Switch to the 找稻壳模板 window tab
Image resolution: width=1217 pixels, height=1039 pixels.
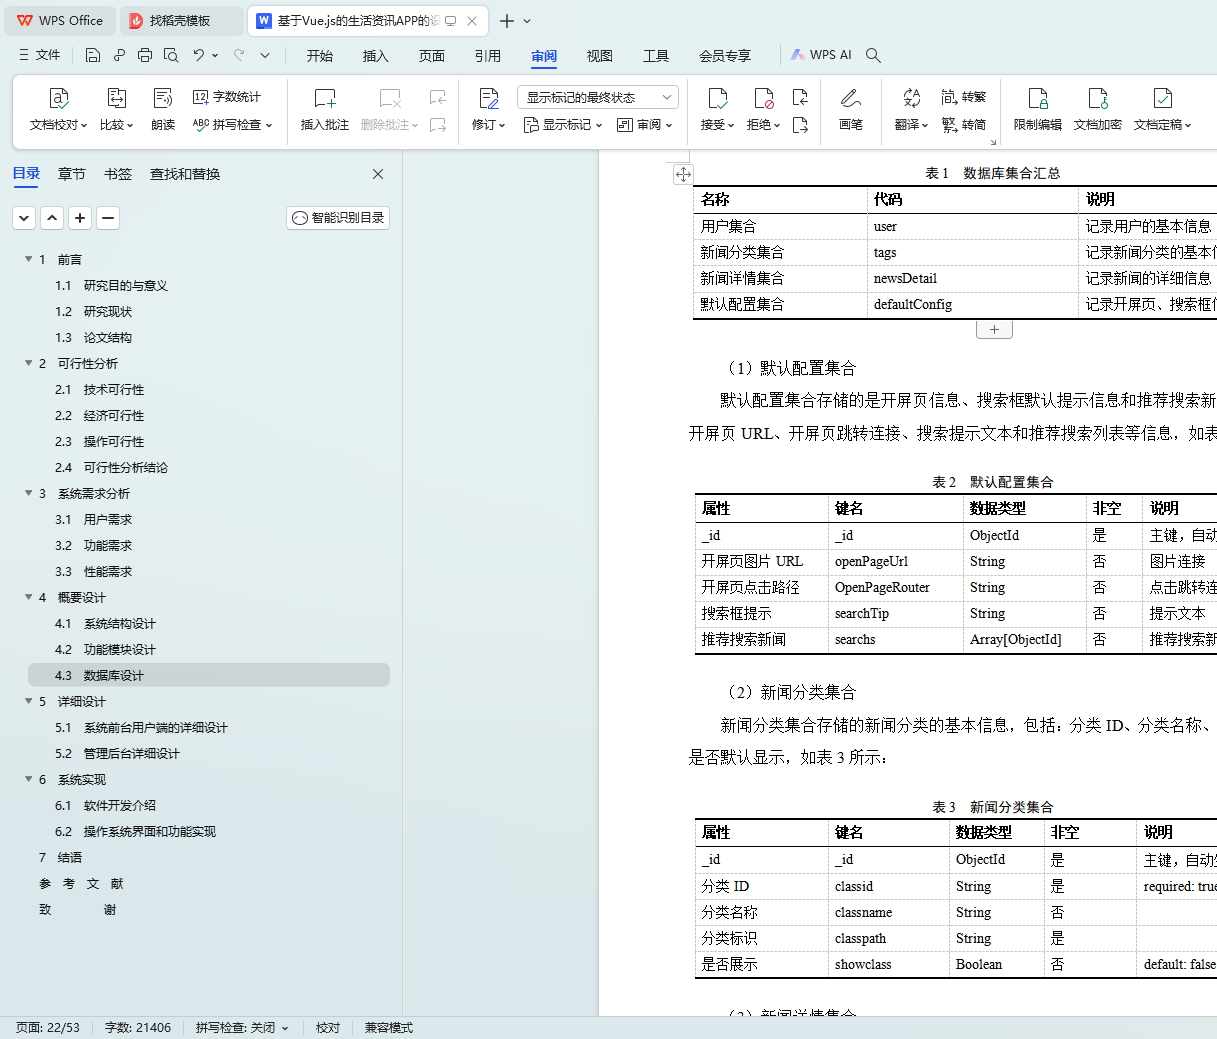[x=181, y=20]
